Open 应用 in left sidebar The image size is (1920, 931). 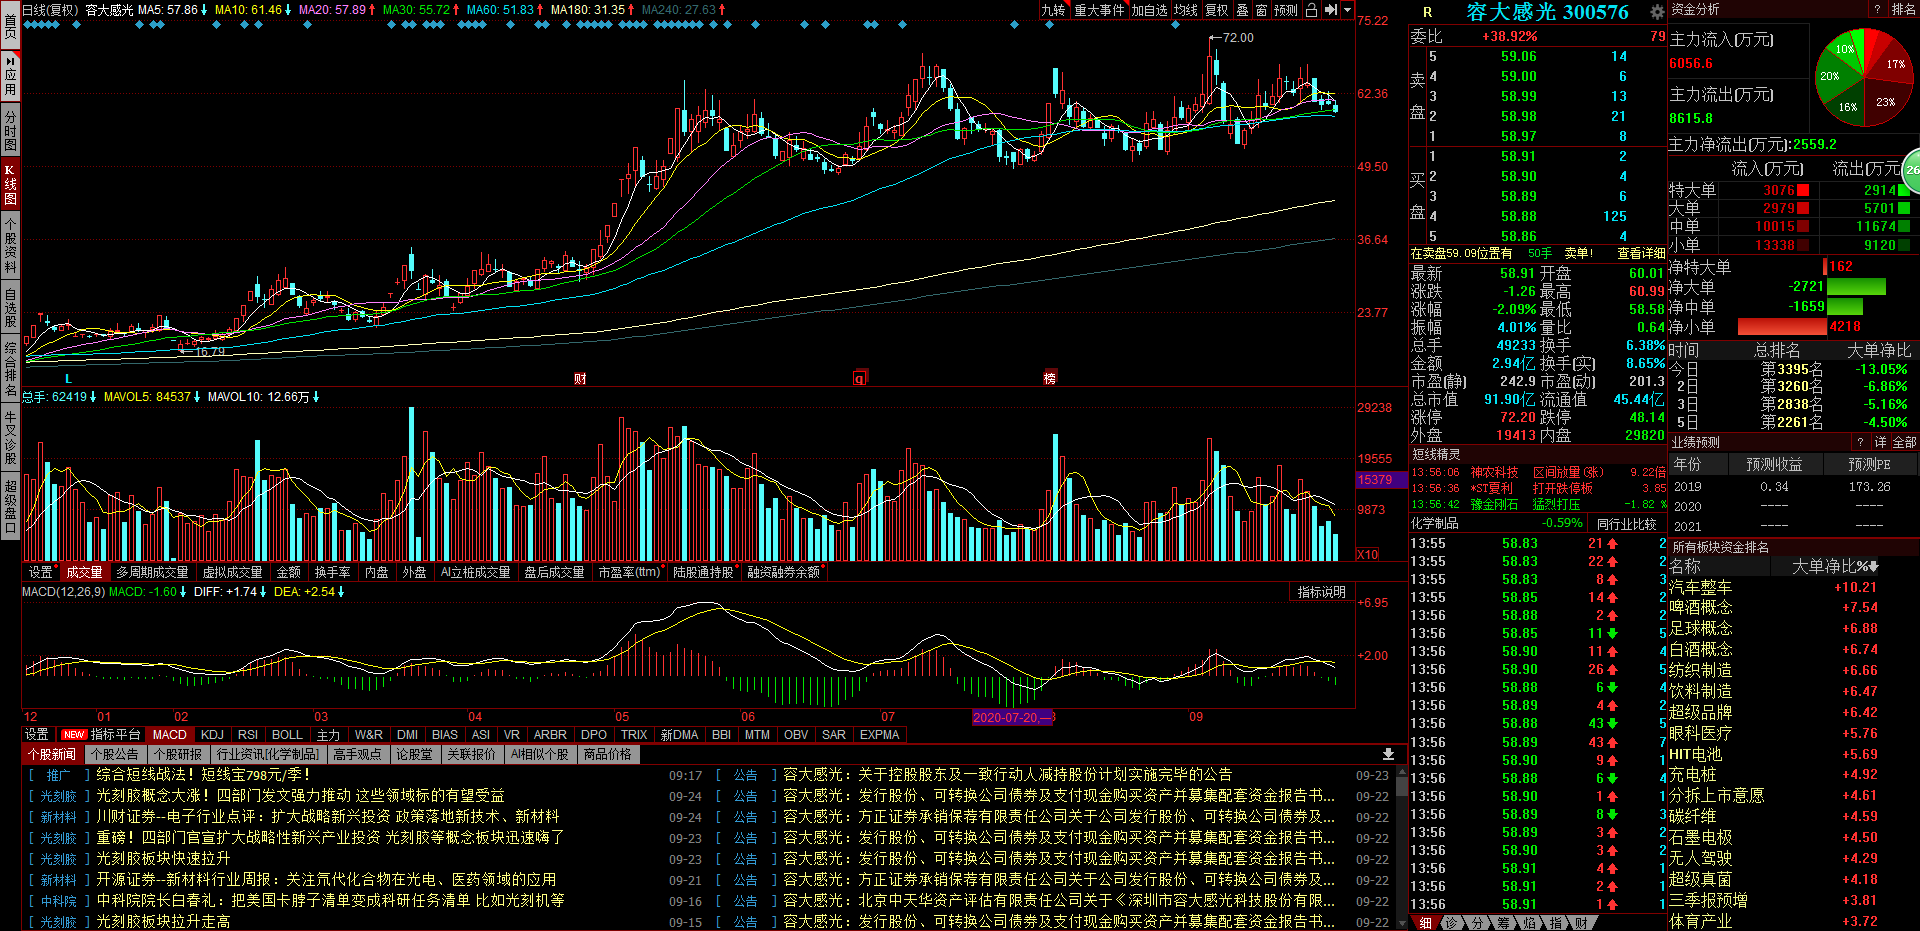click(x=10, y=75)
